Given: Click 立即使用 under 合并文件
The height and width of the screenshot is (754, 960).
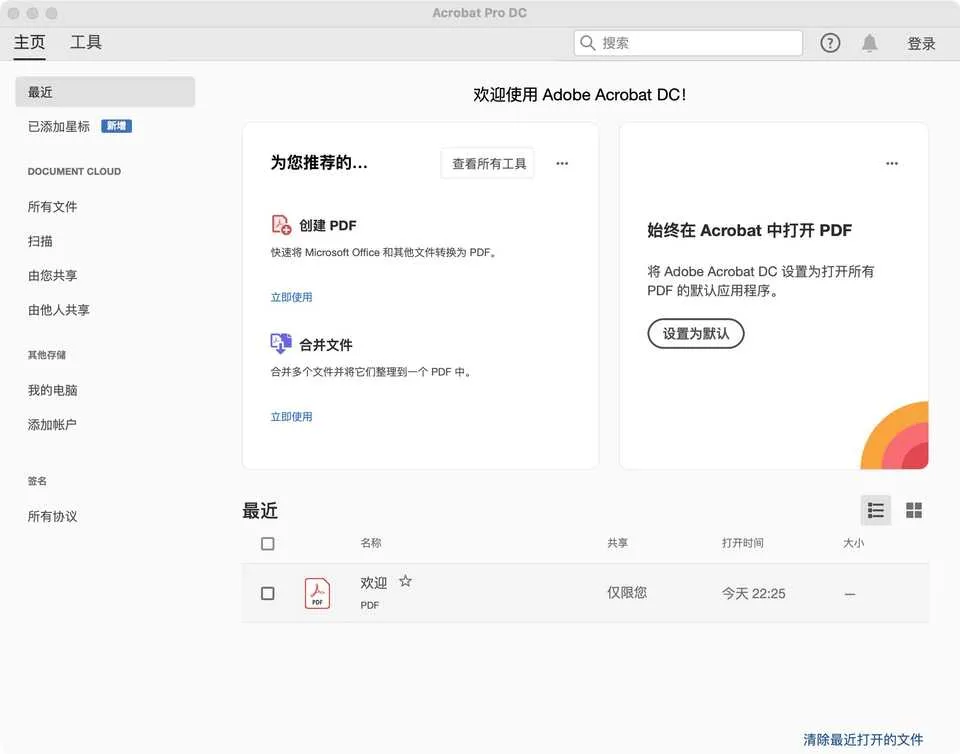Looking at the screenshot, I should click(x=291, y=417).
